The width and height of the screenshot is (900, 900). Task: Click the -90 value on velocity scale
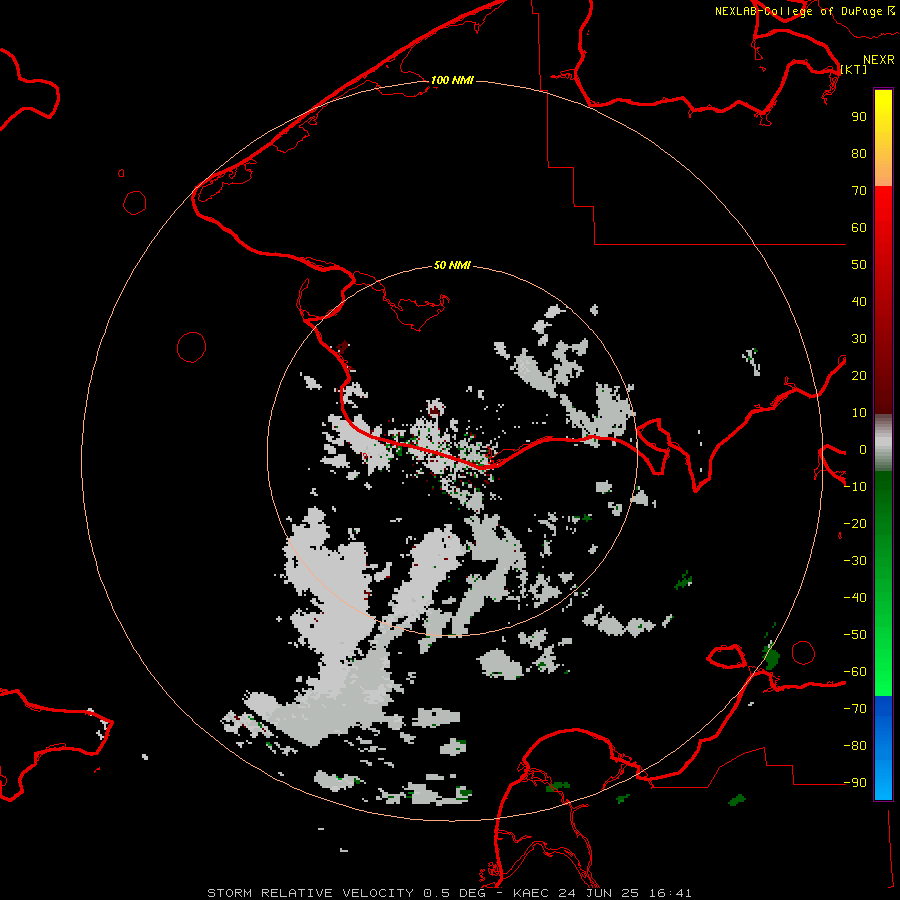point(855,783)
